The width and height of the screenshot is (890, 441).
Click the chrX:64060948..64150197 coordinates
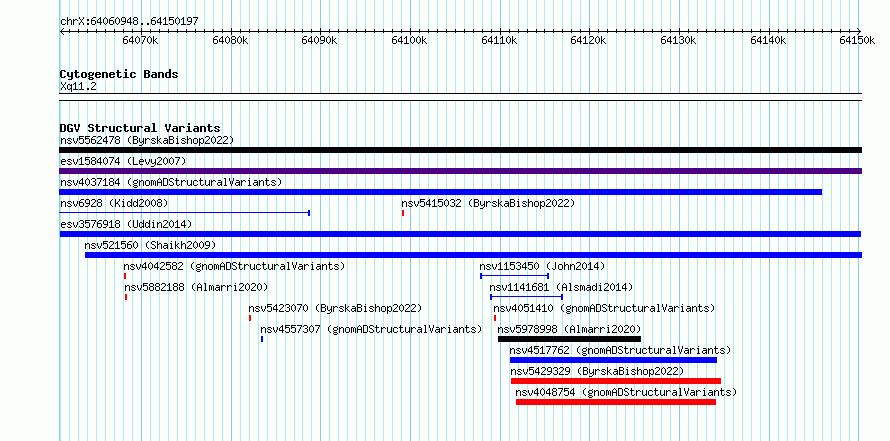129,22
